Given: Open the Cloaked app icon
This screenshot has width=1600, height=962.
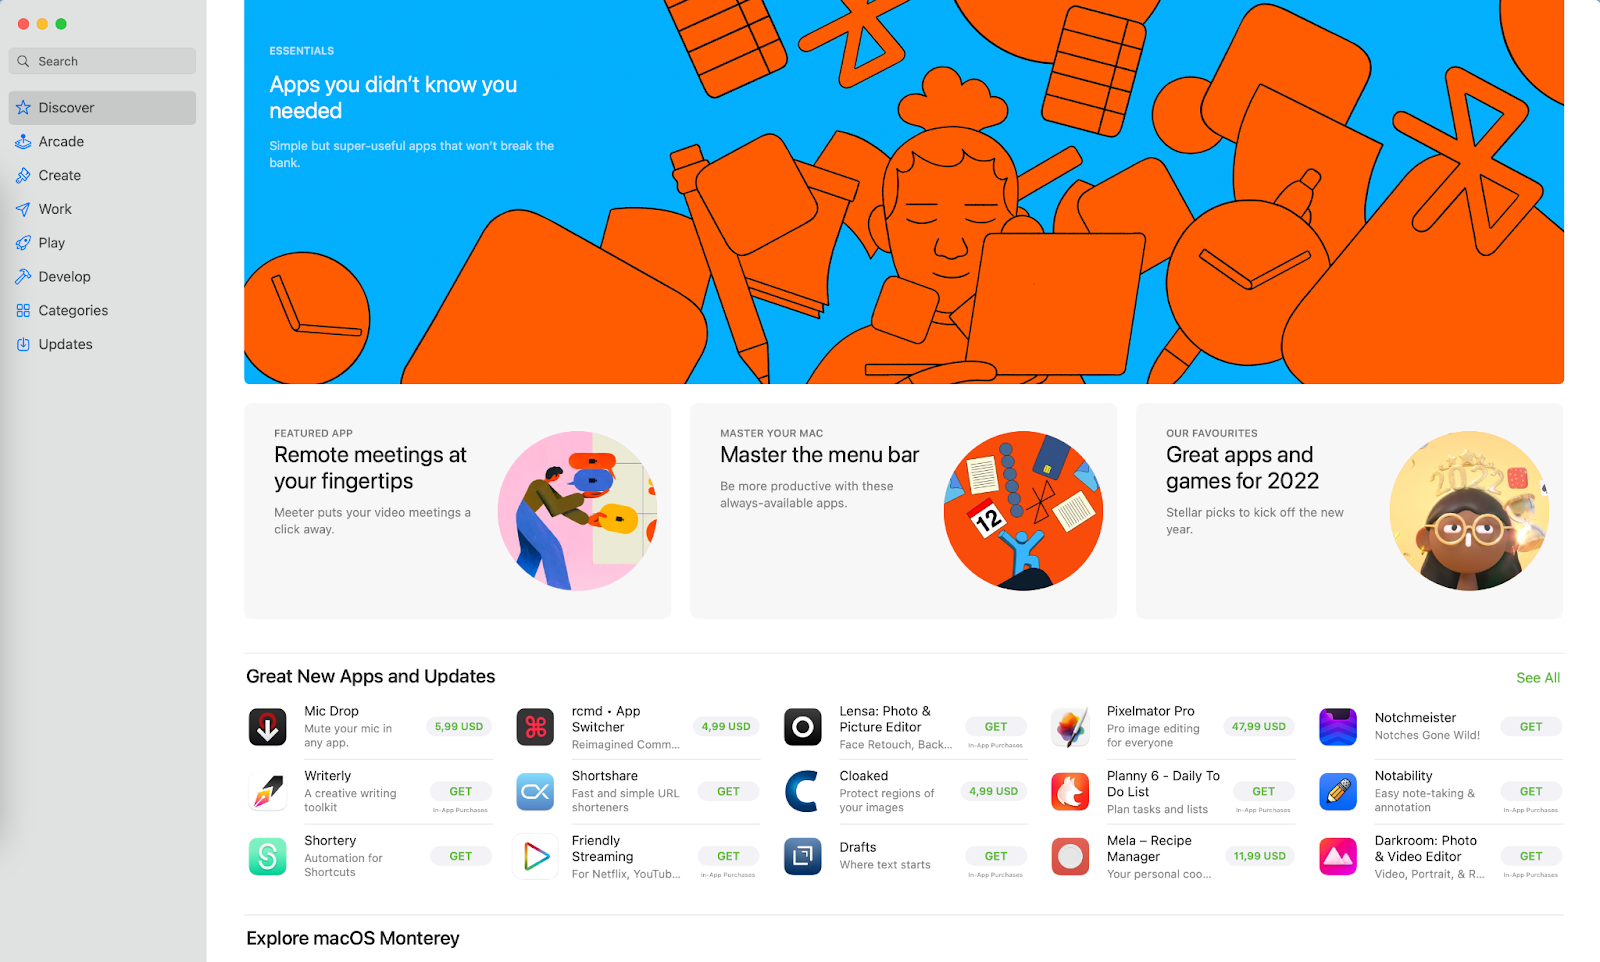Looking at the screenshot, I should coord(802,792).
